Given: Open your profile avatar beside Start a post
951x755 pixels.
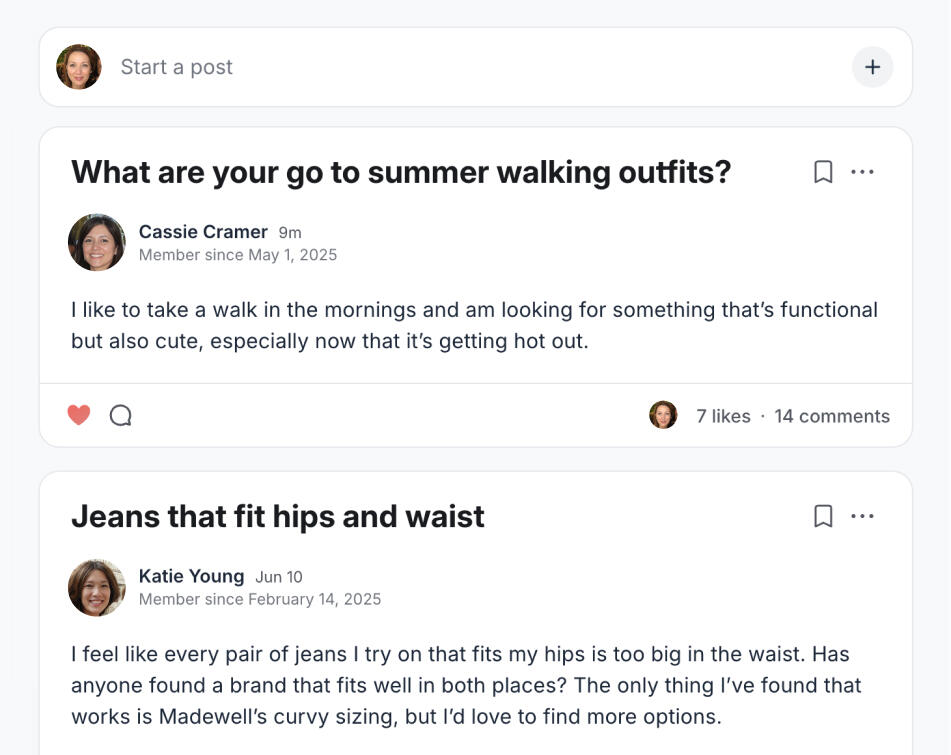Looking at the screenshot, I should [x=79, y=67].
